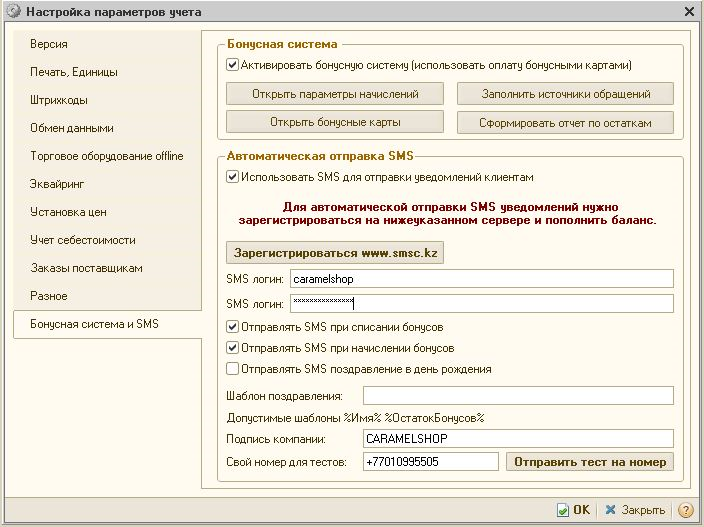Go to Торговое оборудование offline tab

coord(108,156)
